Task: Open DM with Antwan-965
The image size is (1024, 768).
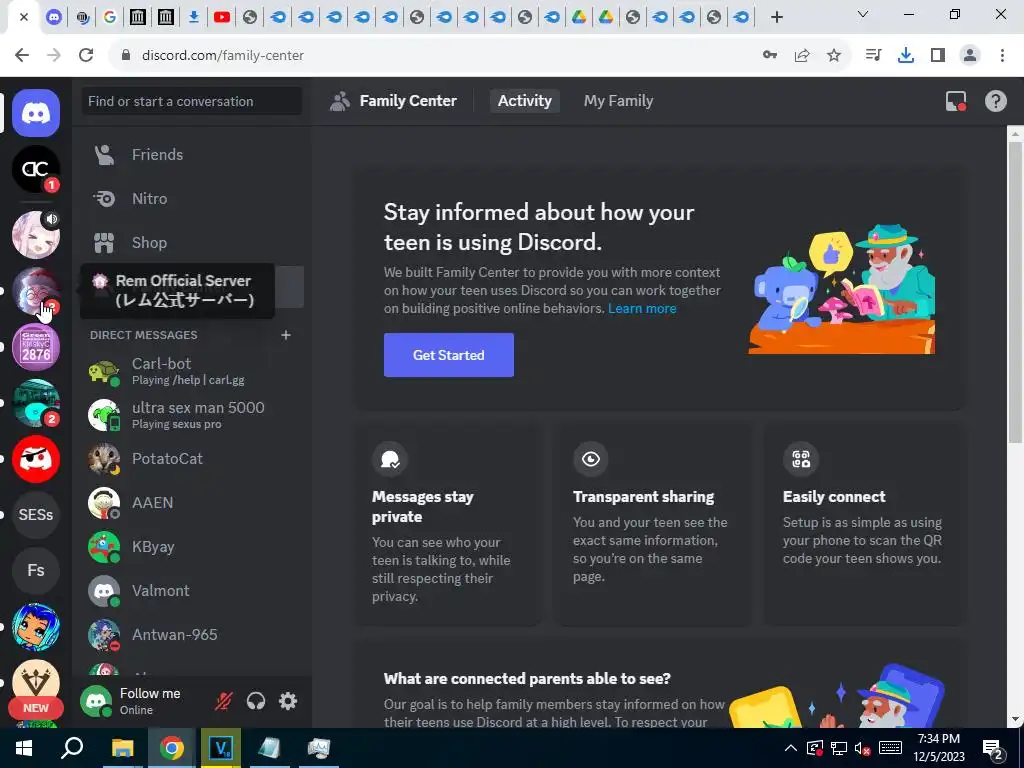Action: point(192,635)
